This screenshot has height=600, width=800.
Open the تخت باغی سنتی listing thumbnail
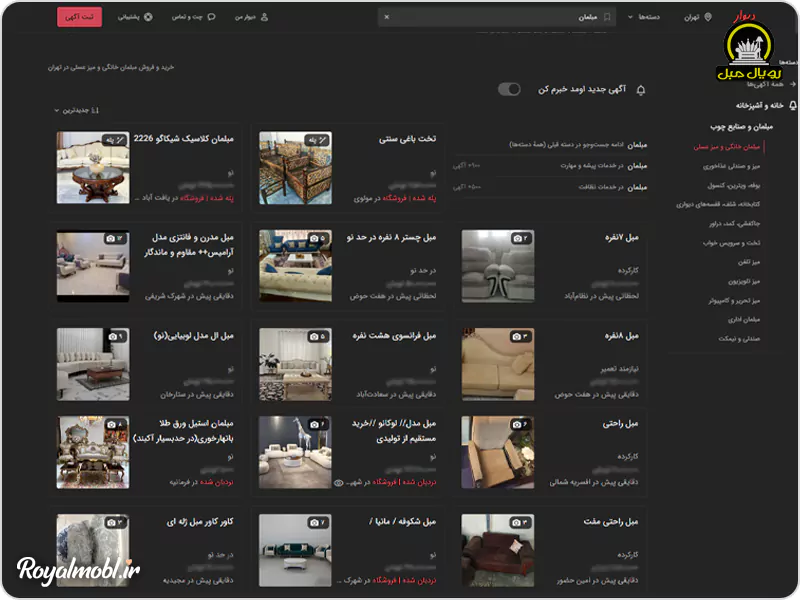click(x=295, y=168)
